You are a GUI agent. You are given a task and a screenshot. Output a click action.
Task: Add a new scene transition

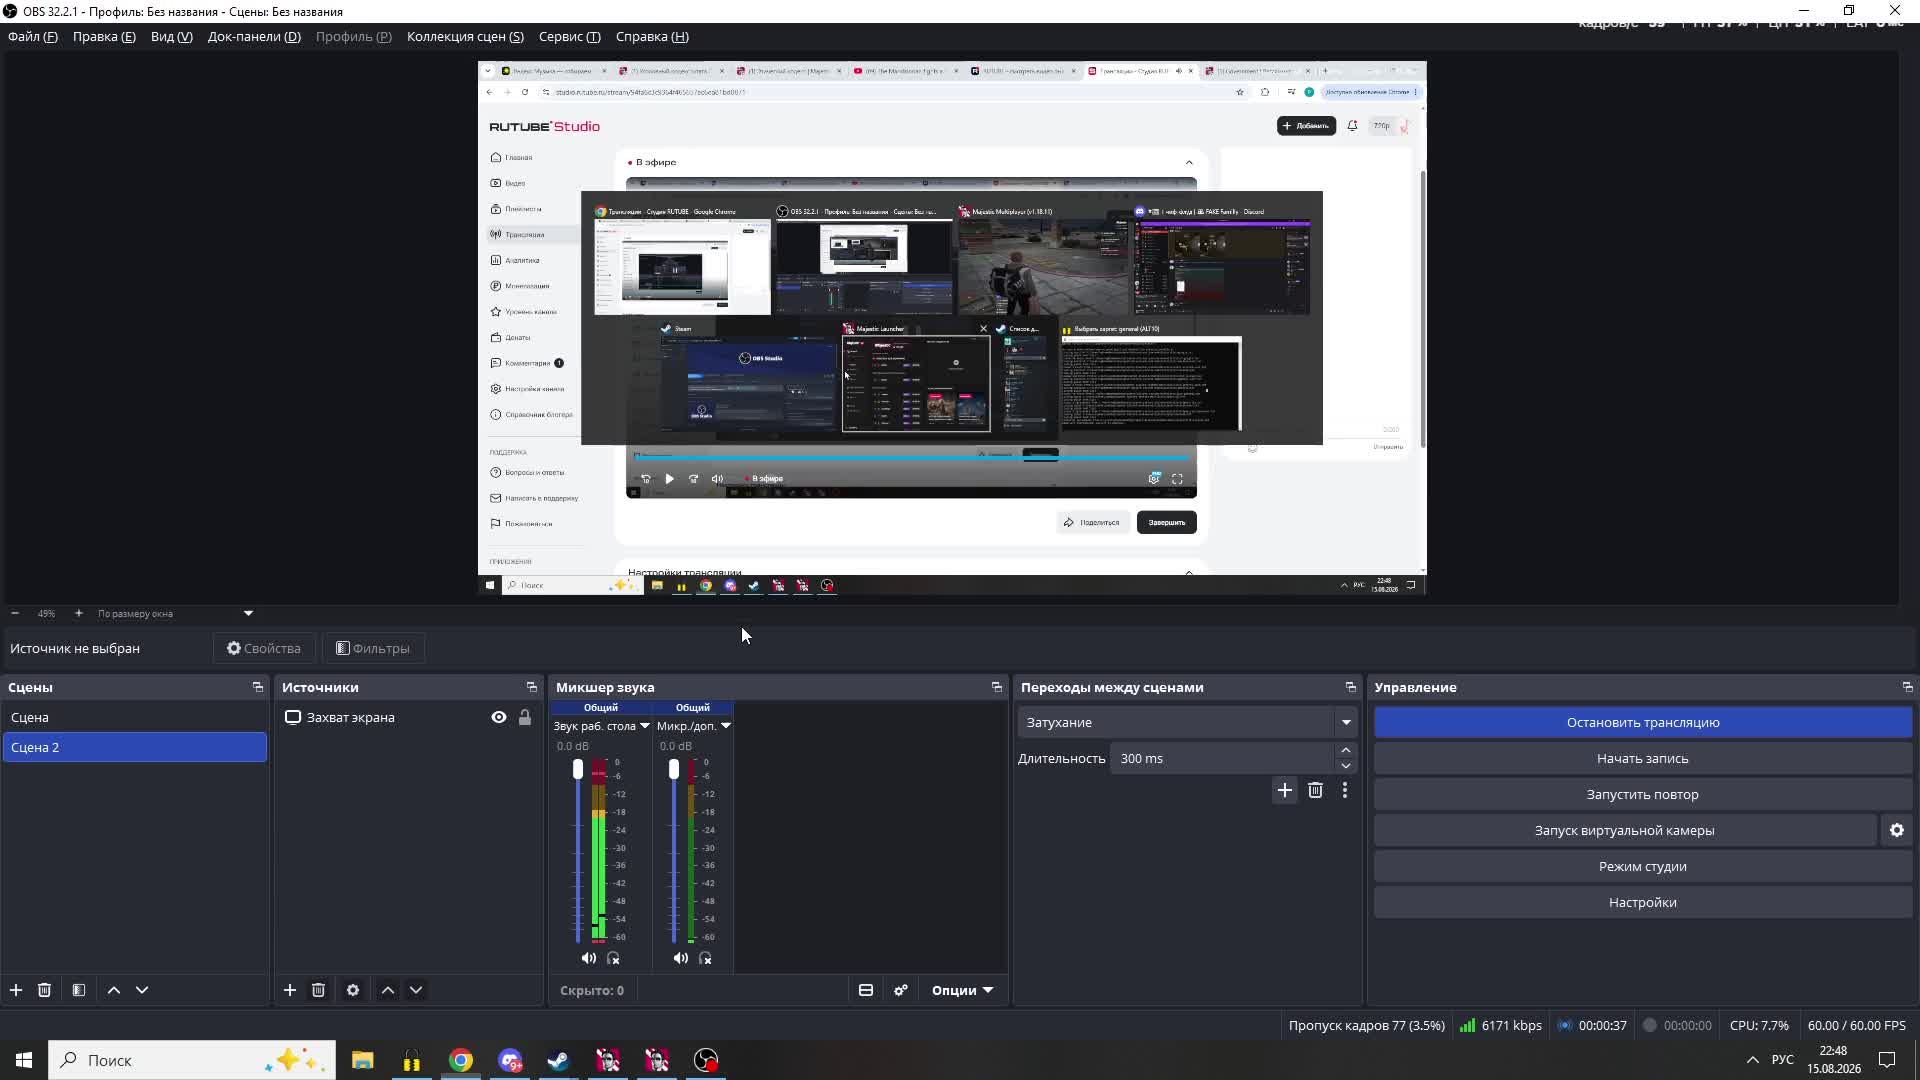click(1285, 791)
